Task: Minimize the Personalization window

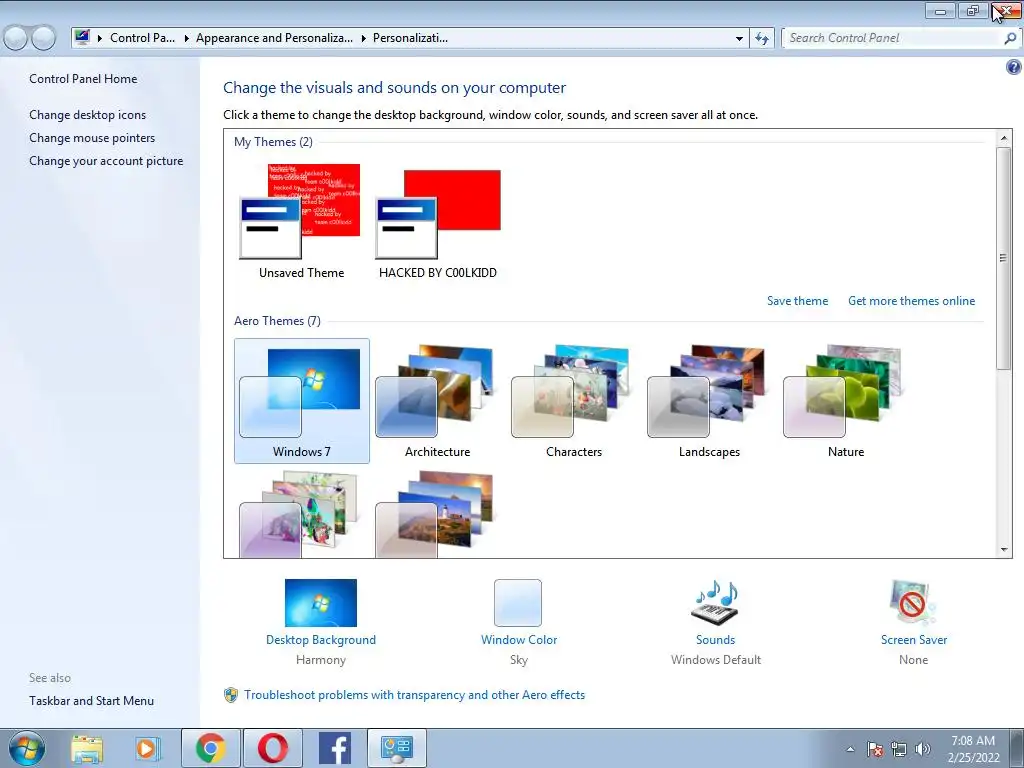Action: tap(940, 11)
